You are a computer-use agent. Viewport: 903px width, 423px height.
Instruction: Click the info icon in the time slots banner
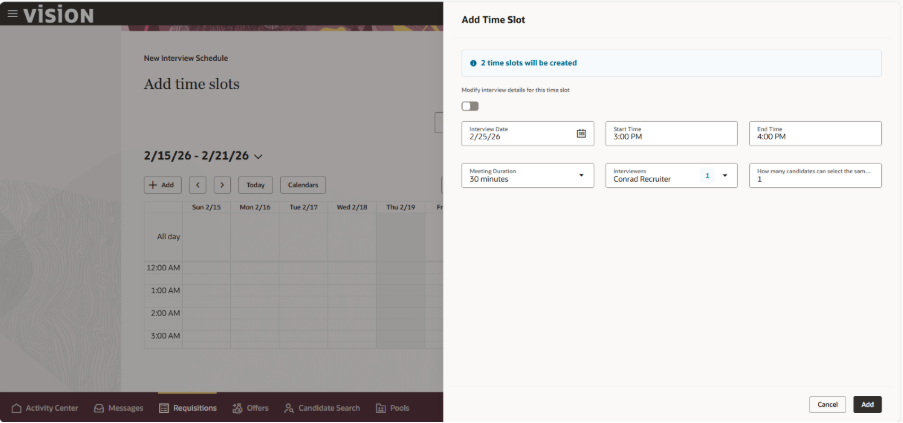point(473,63)
